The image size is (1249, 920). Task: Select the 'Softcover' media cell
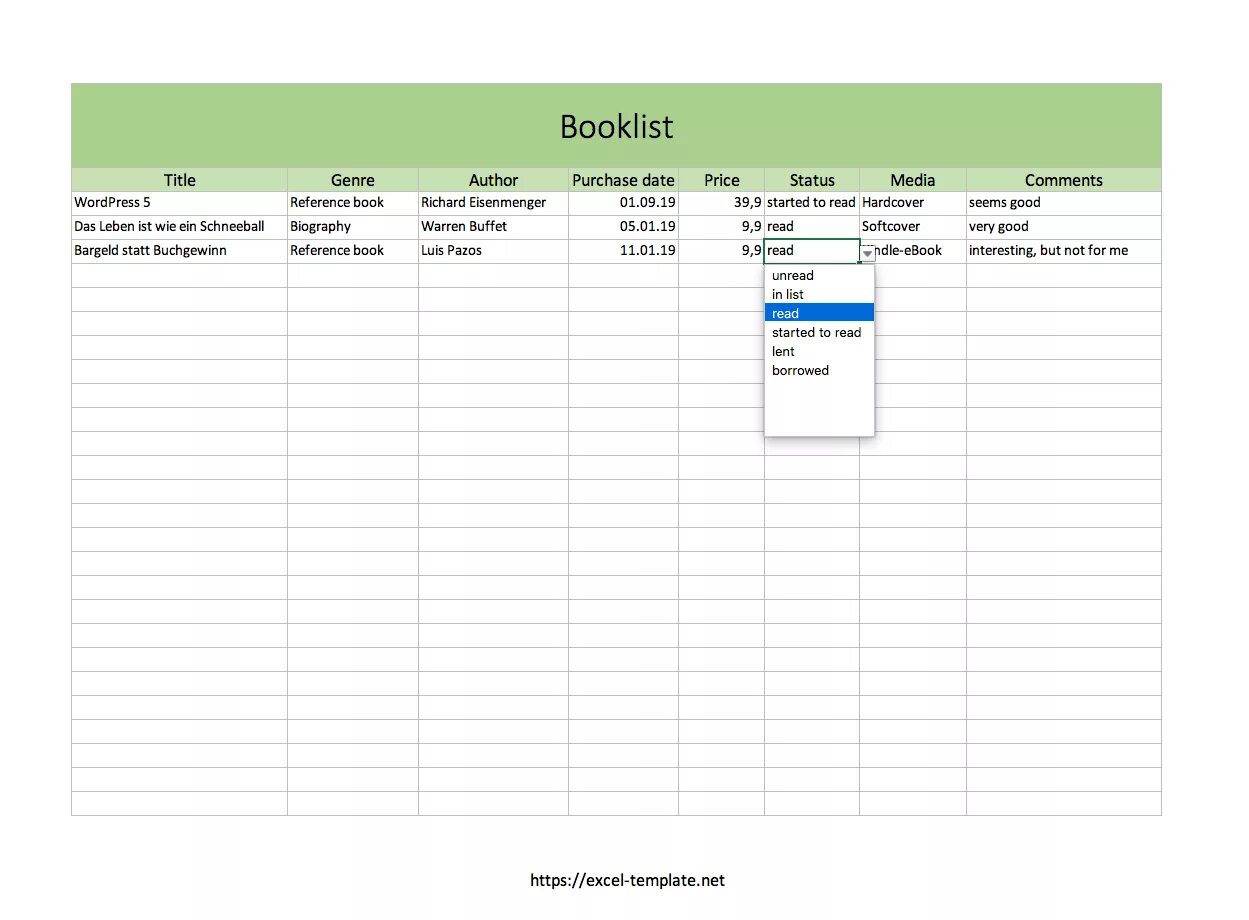(x=913, y=227)
